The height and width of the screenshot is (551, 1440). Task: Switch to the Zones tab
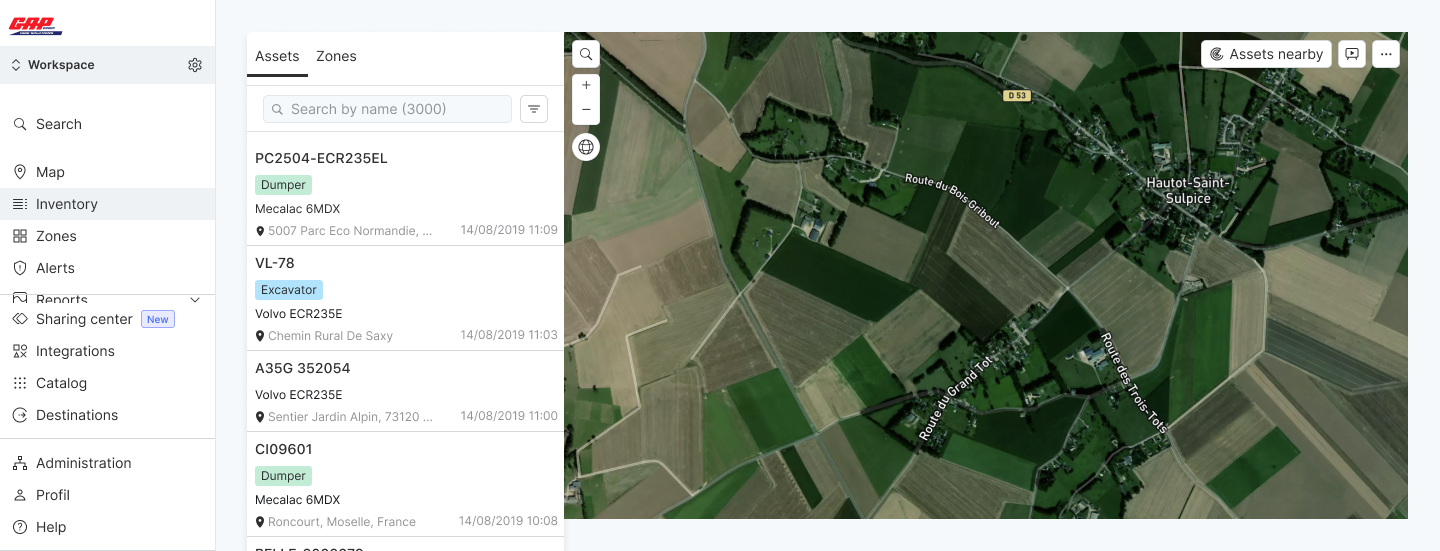click(x=336, y=56)
